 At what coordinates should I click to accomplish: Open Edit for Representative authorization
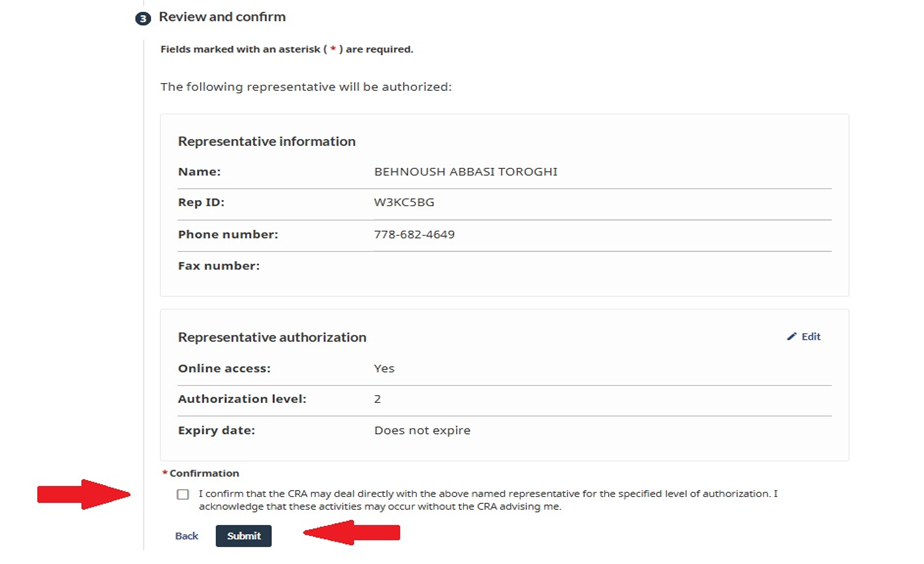810,337
